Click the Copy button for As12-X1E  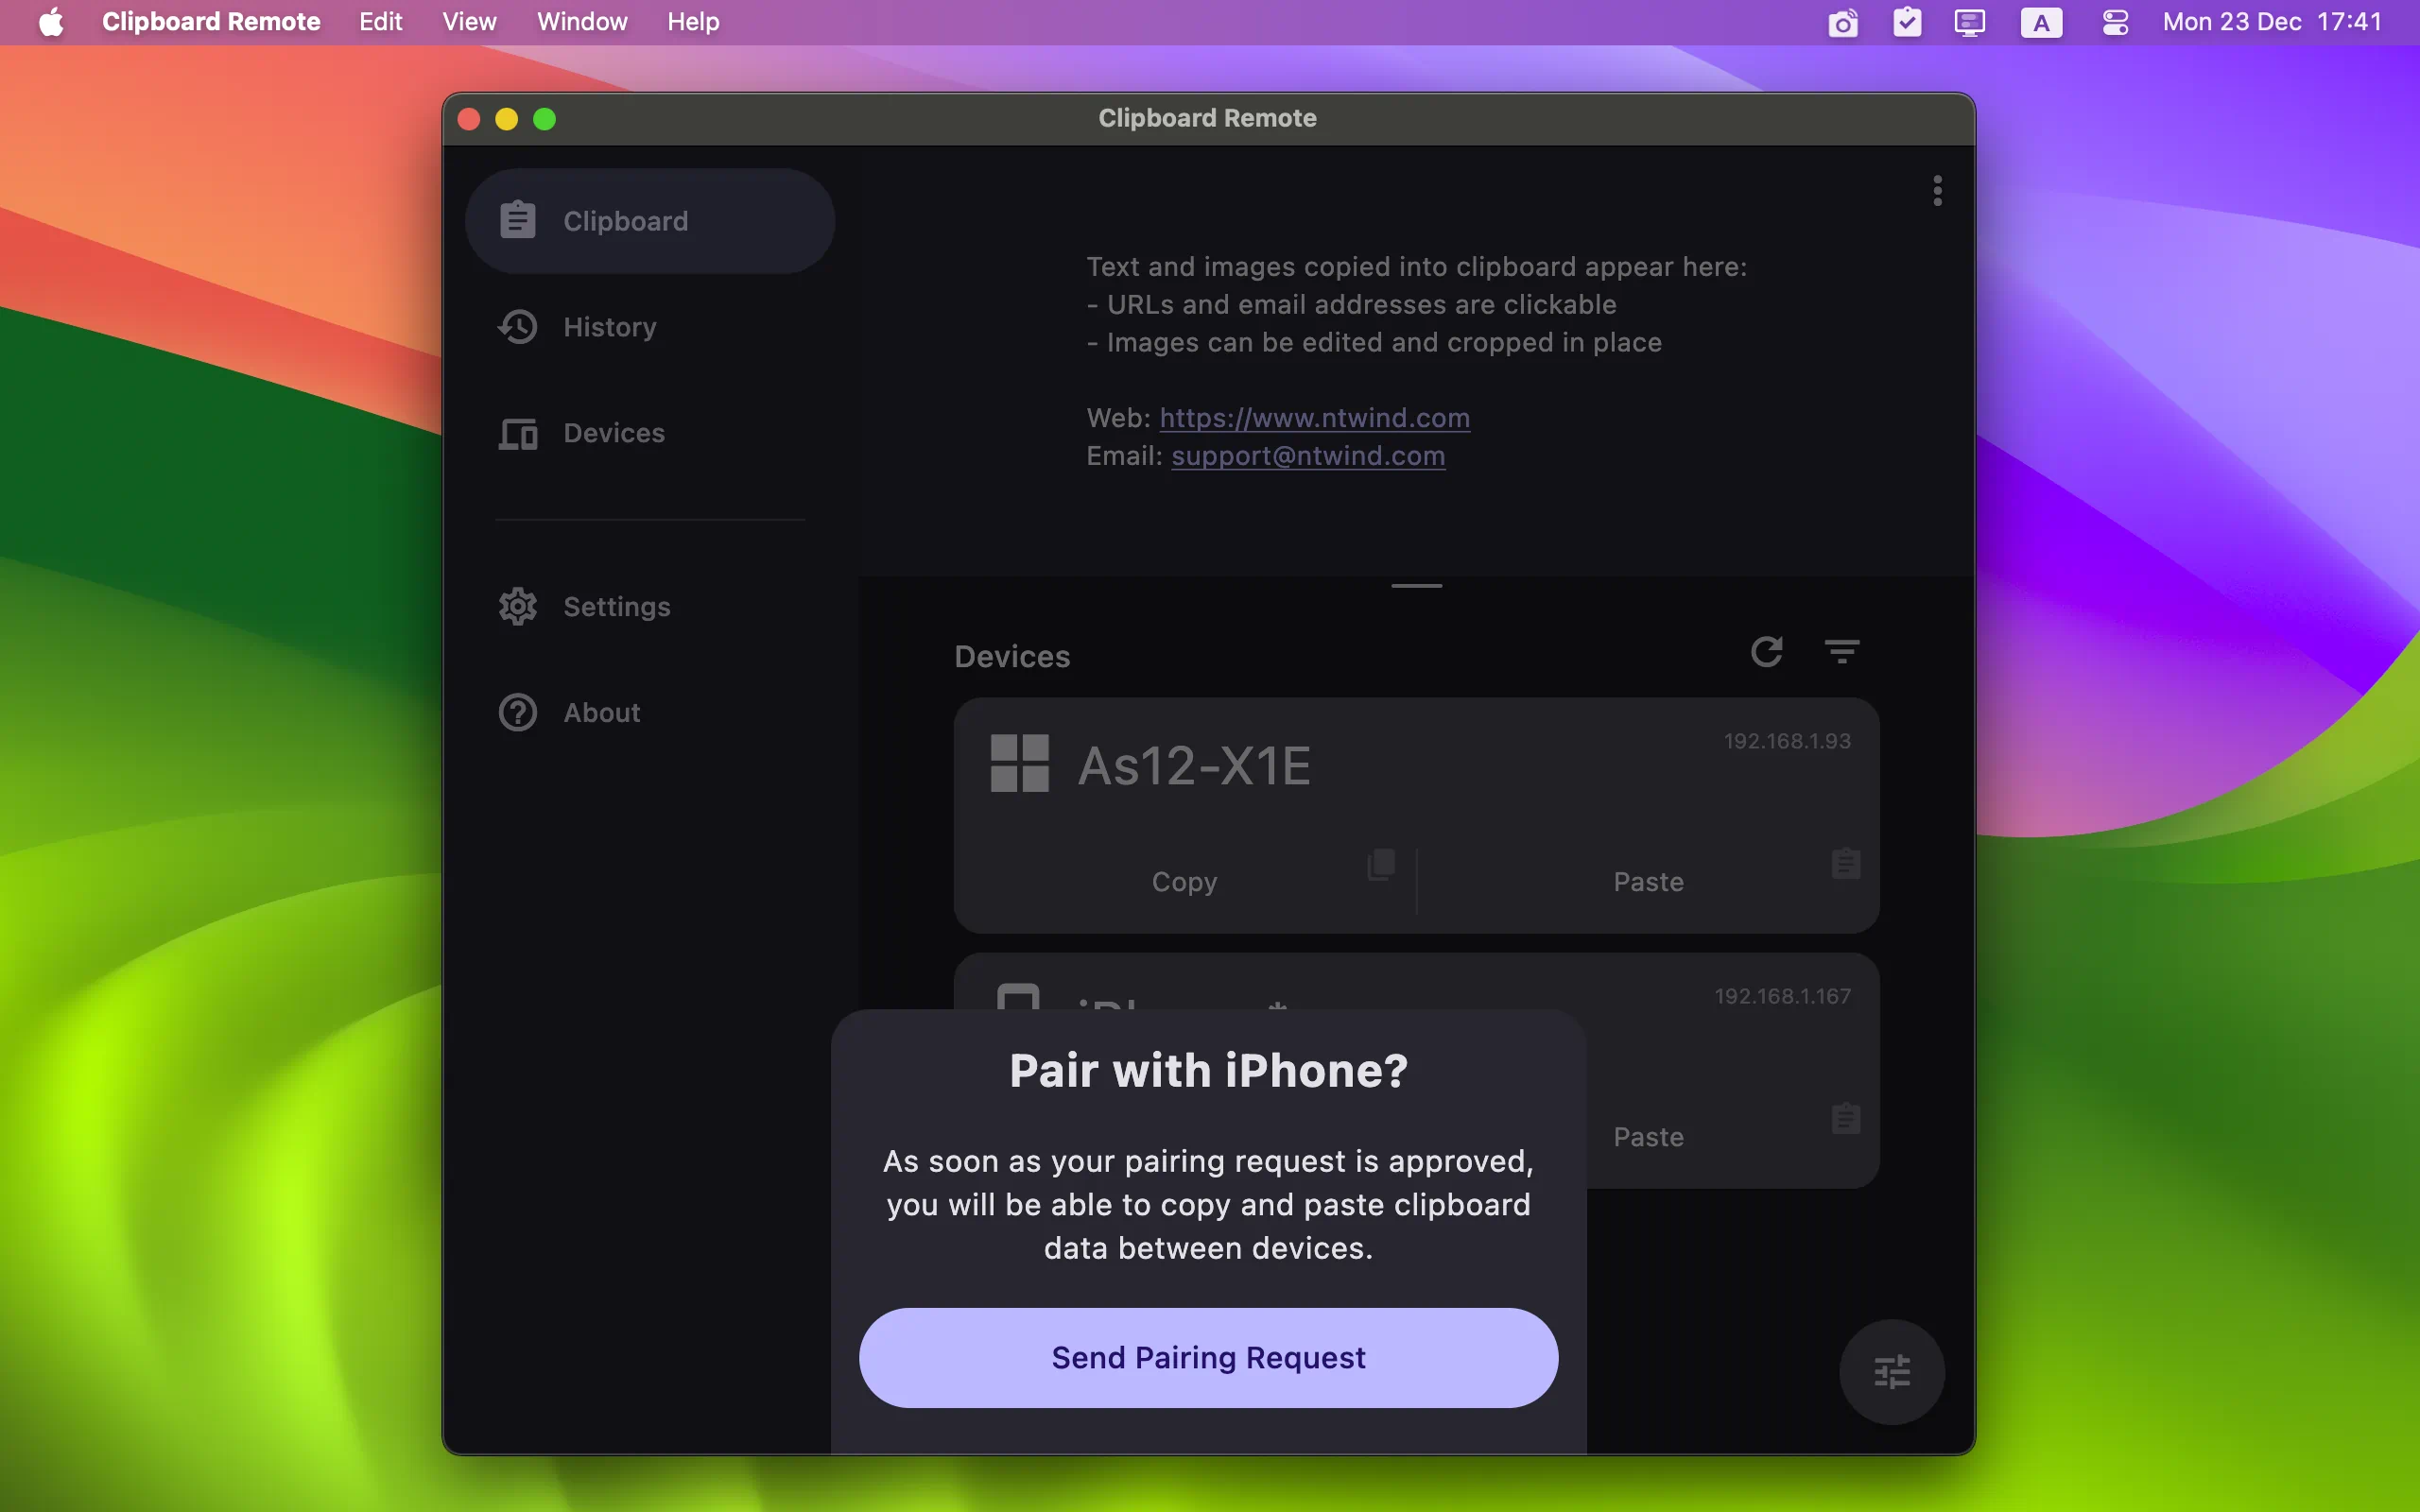point(1183,880)
